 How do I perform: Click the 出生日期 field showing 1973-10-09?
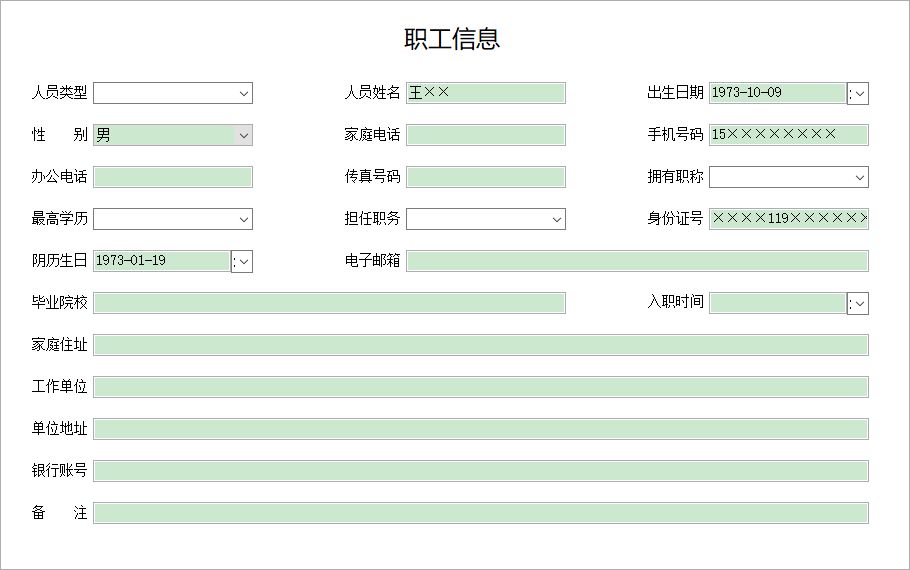777,93
